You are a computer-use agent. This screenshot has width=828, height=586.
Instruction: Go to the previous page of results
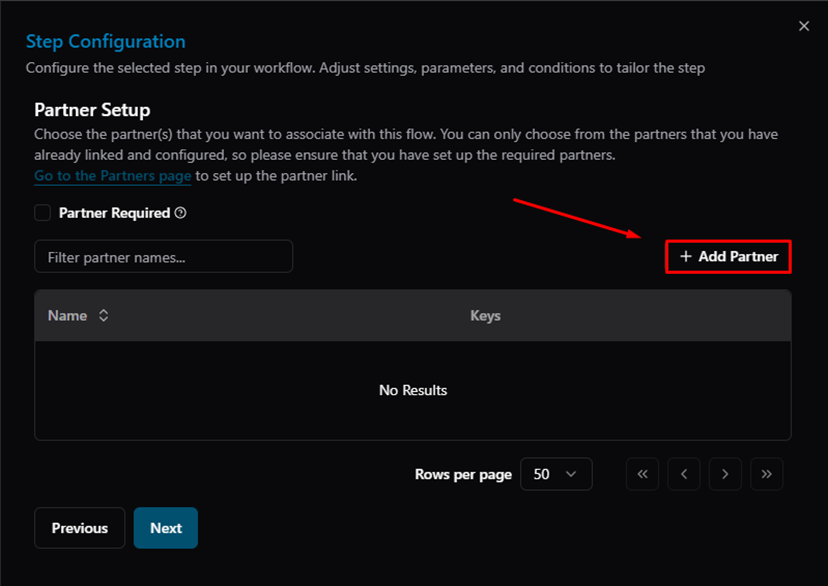(x=684, y=474)
